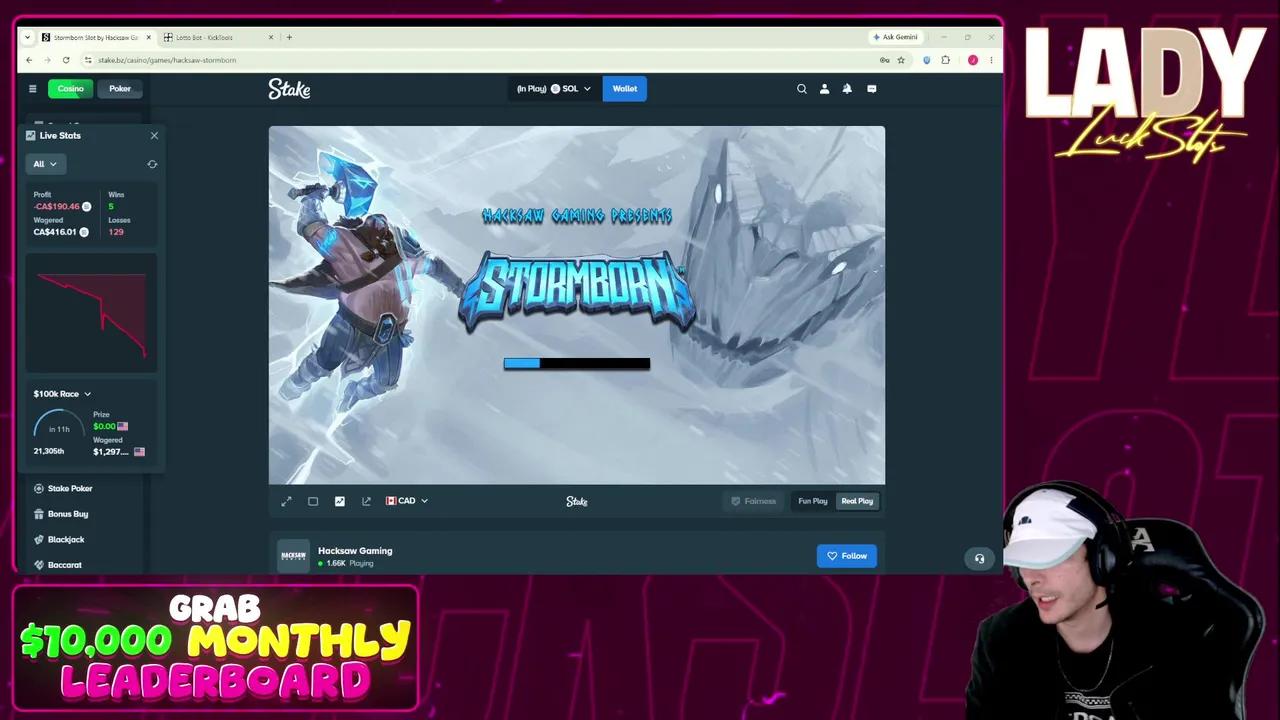Viewport: 1280px width, 720px height.
Task: Open the user profile icon
Action: point(824,89)
